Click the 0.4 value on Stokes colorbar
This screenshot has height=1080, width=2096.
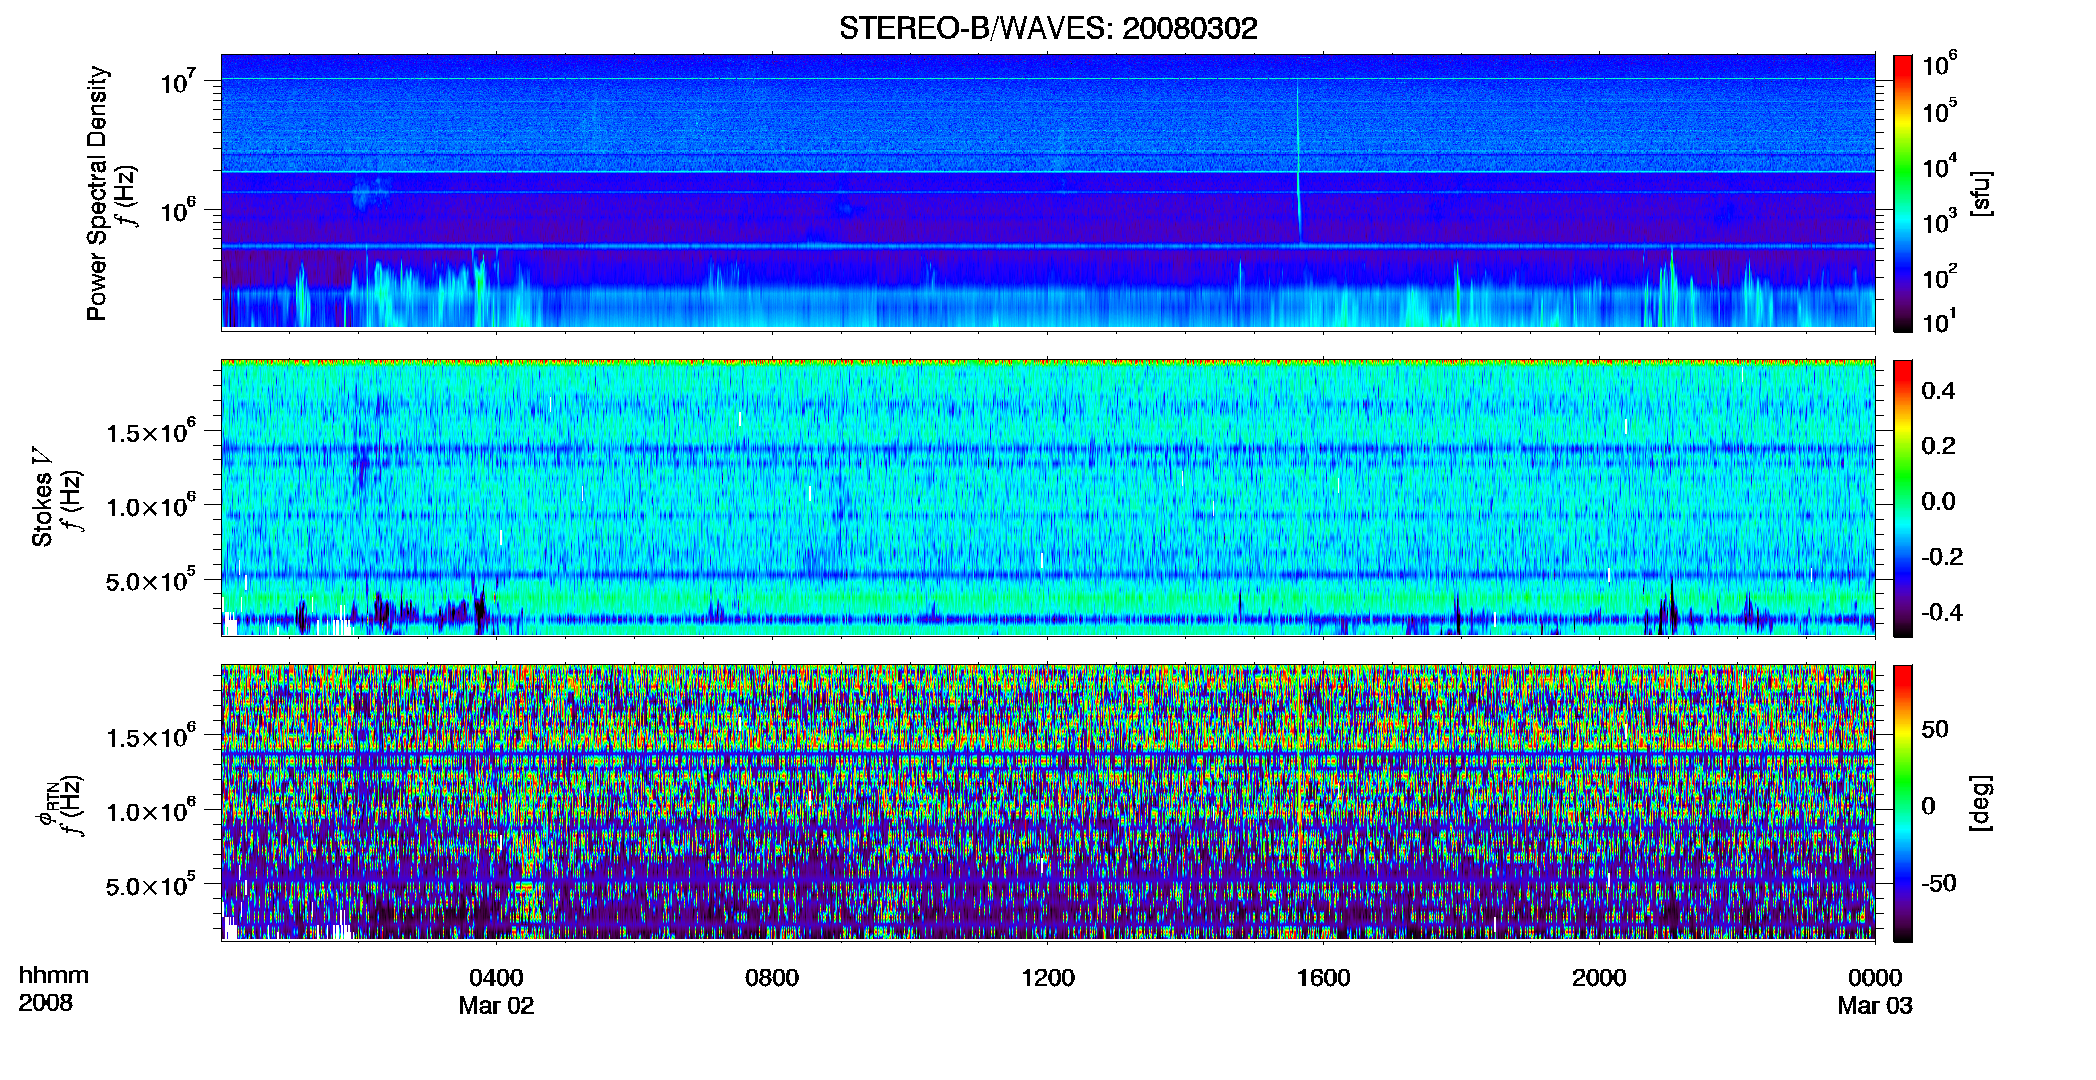pos(1938,391)
